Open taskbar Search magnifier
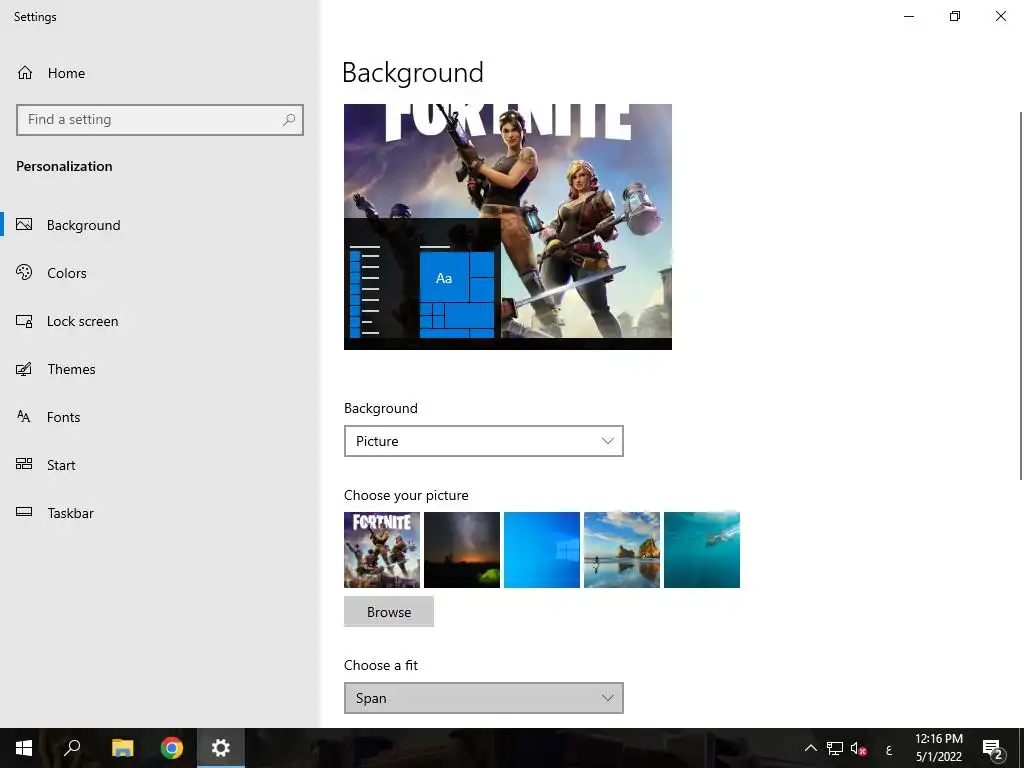The height and width of the screenshot is (768, 1024). coord(72,748)
